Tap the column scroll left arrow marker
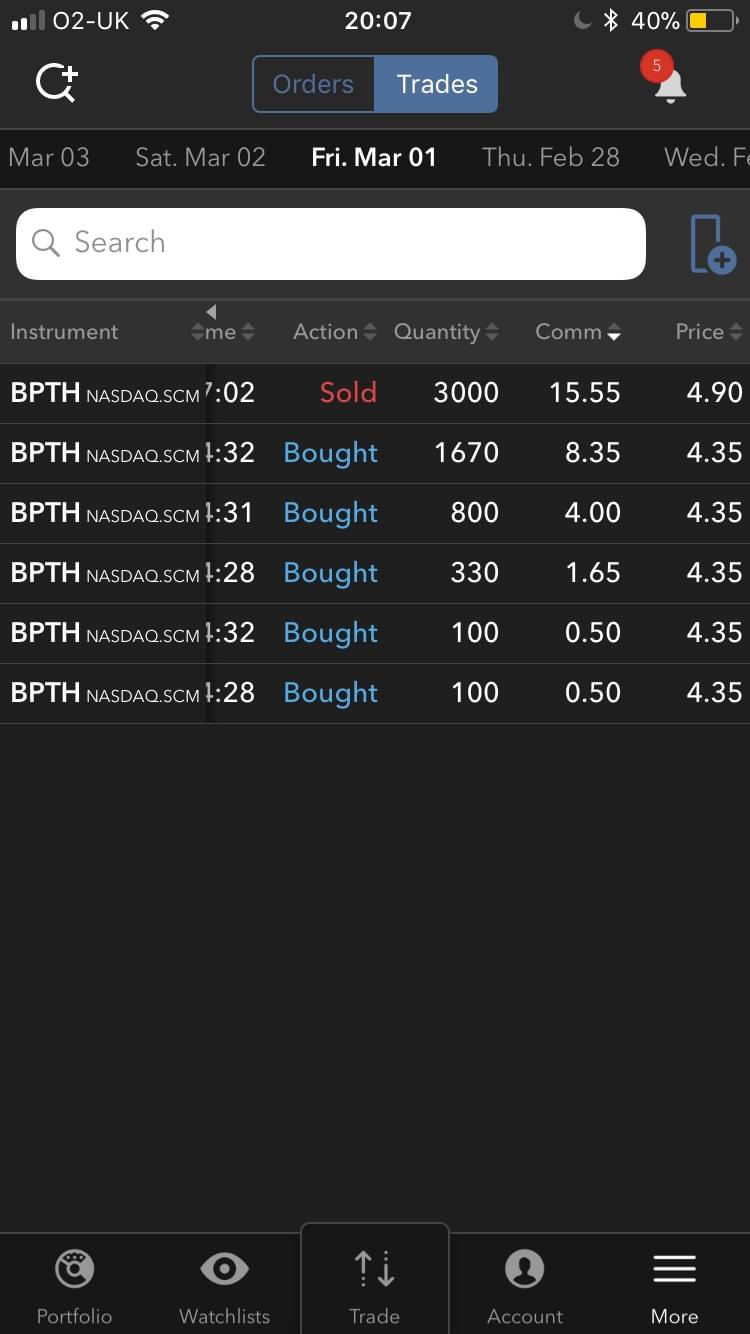Screen dimensions: 750x1334 (211, 312)
